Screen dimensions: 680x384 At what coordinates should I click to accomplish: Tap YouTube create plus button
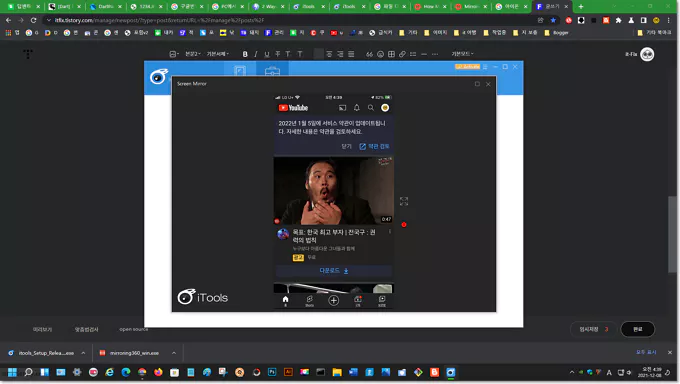point(333,300)
